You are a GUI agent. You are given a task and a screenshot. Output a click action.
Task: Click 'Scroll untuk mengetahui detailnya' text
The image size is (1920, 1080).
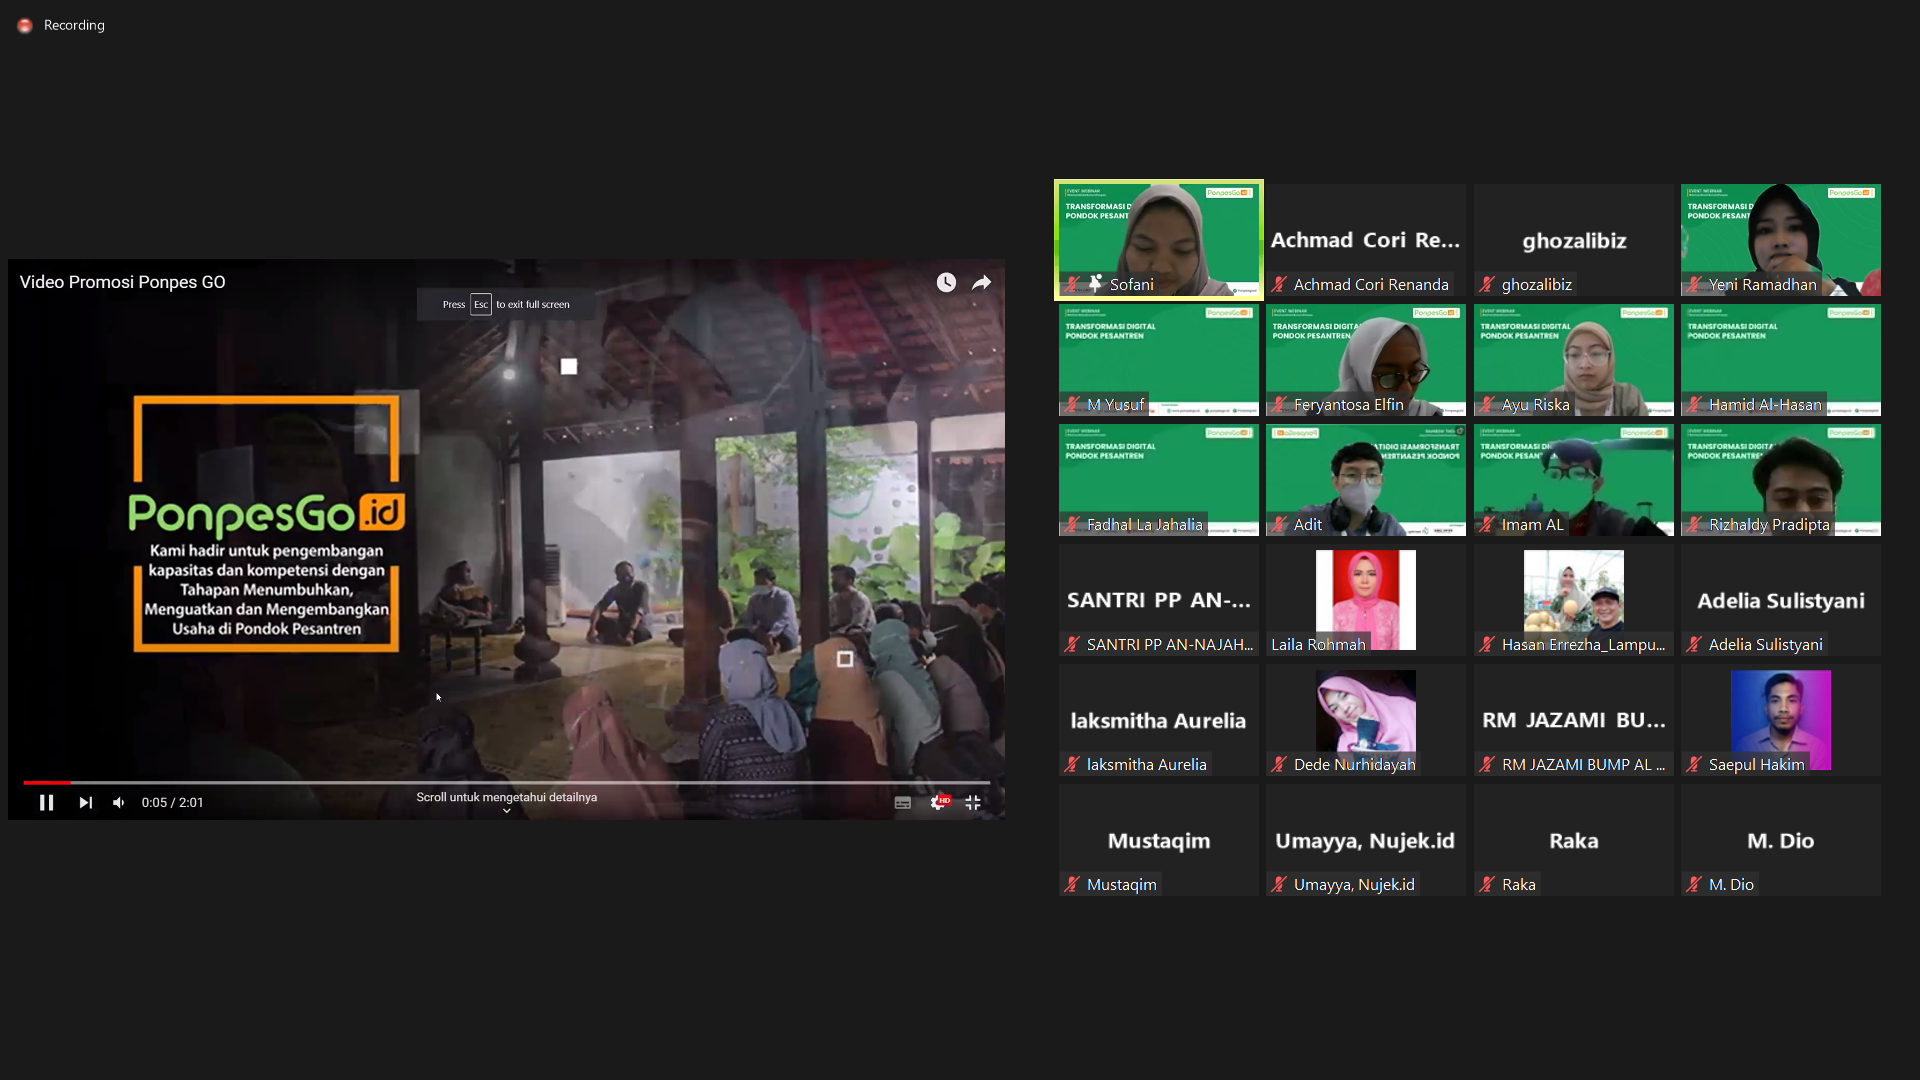tap(506, 797)
